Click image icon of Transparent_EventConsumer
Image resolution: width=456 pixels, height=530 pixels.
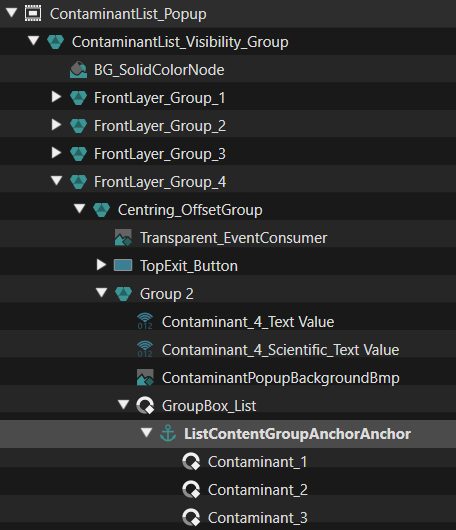pos(123,238)
